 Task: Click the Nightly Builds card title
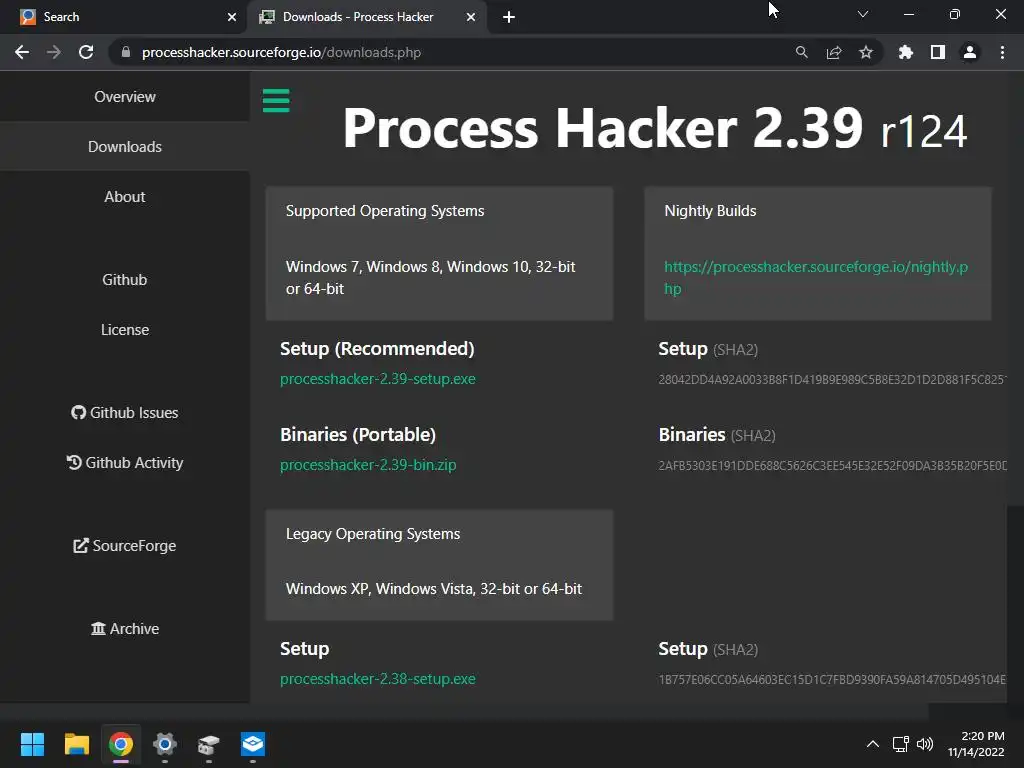tap(710, 211)
